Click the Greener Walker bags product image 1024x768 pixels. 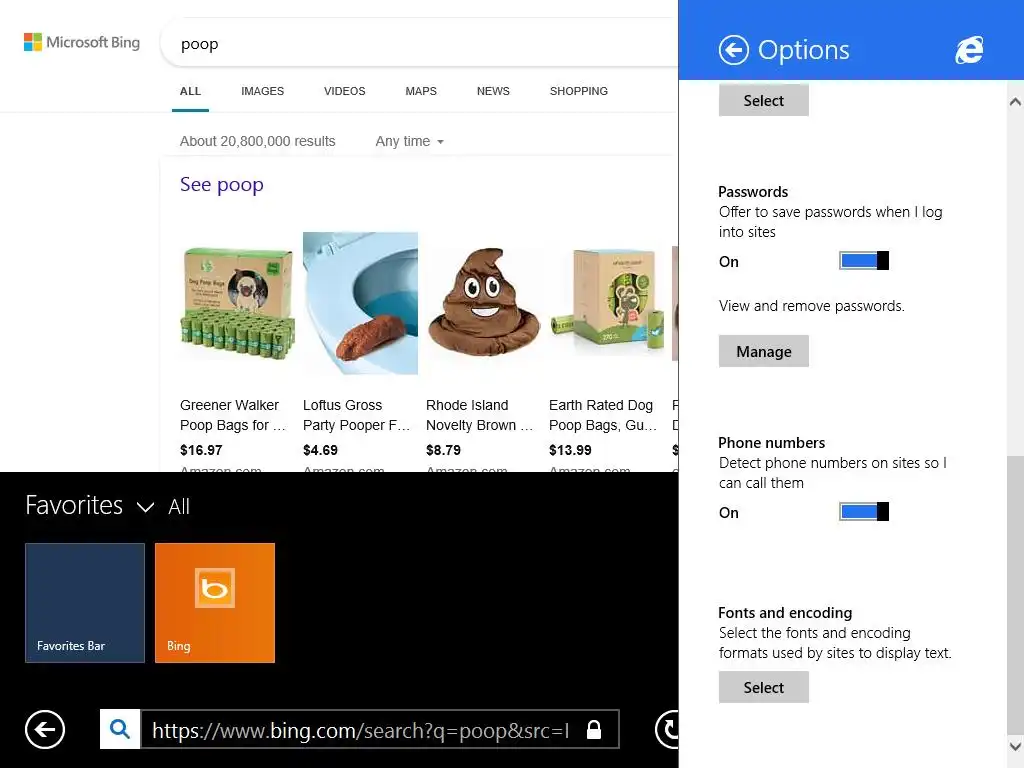(x=238, y=304)
